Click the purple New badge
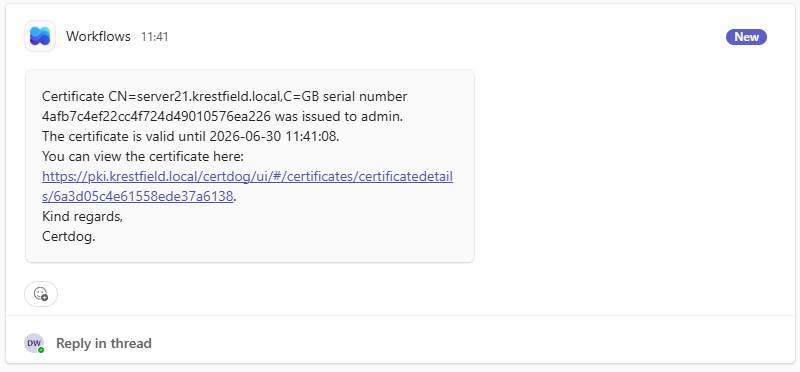This screenshot has height=372, width=800. click(746, 37)
